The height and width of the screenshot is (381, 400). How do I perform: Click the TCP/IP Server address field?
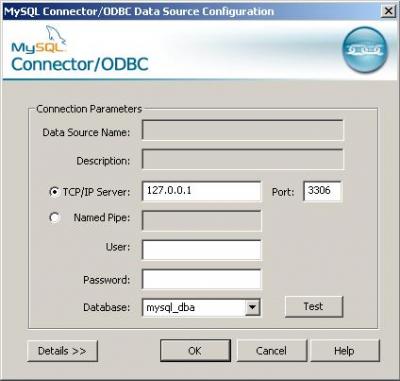202,191
